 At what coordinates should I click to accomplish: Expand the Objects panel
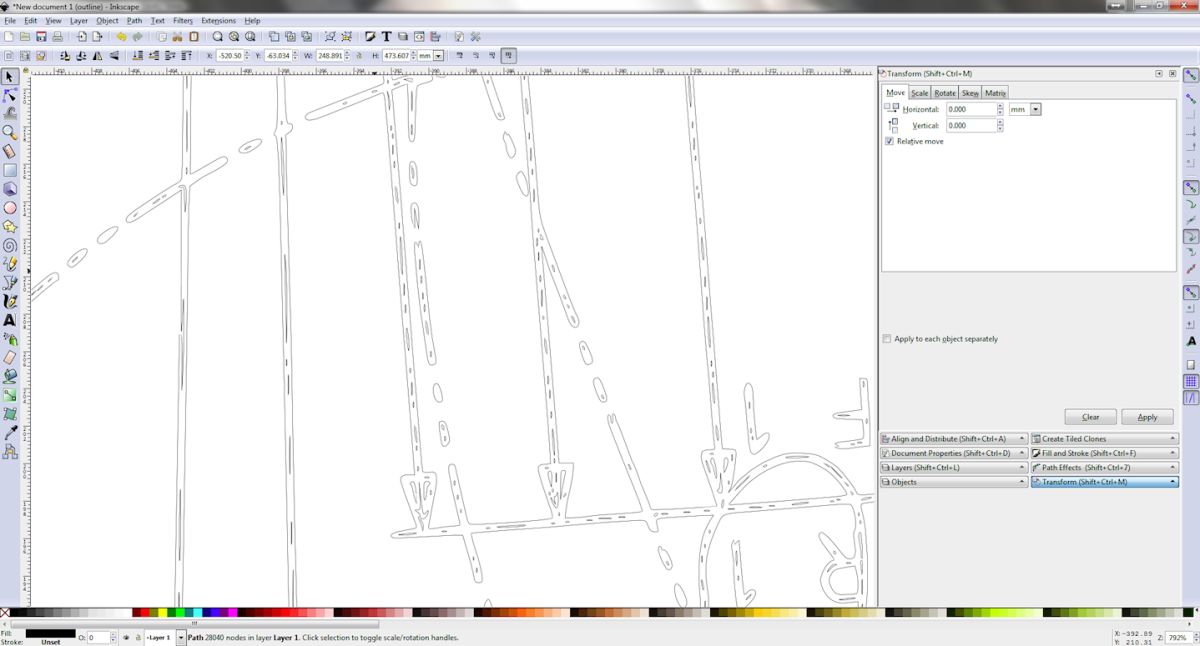953,482
